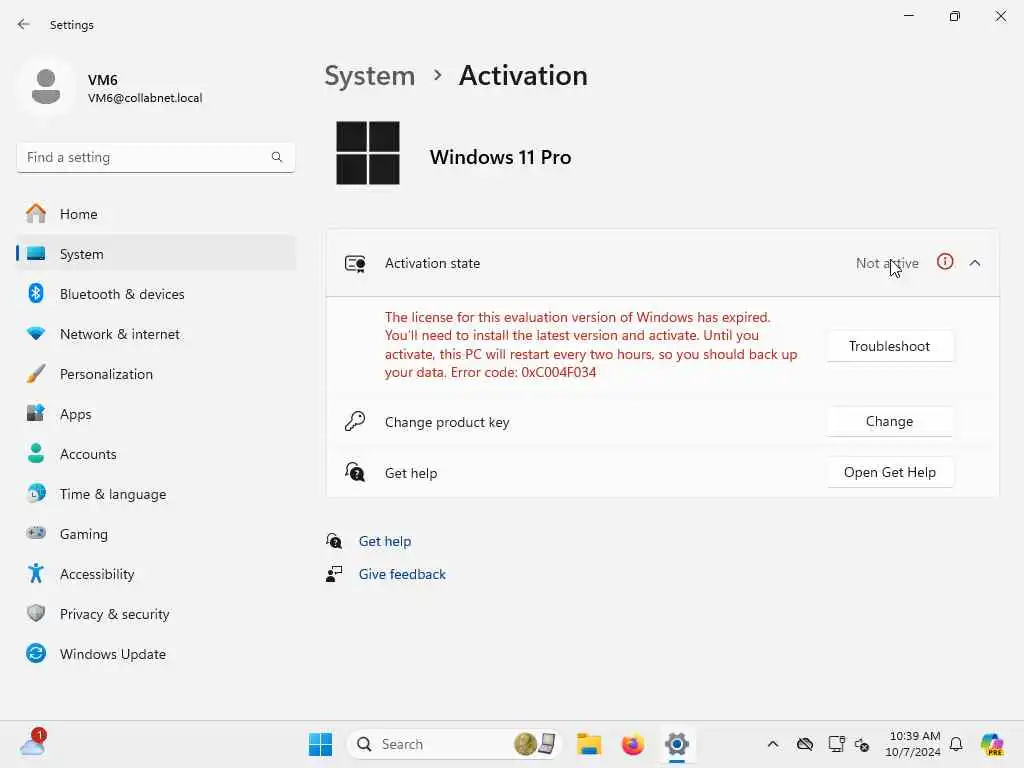Open clock showing 10:39 AM 10/7/2024

913,744
